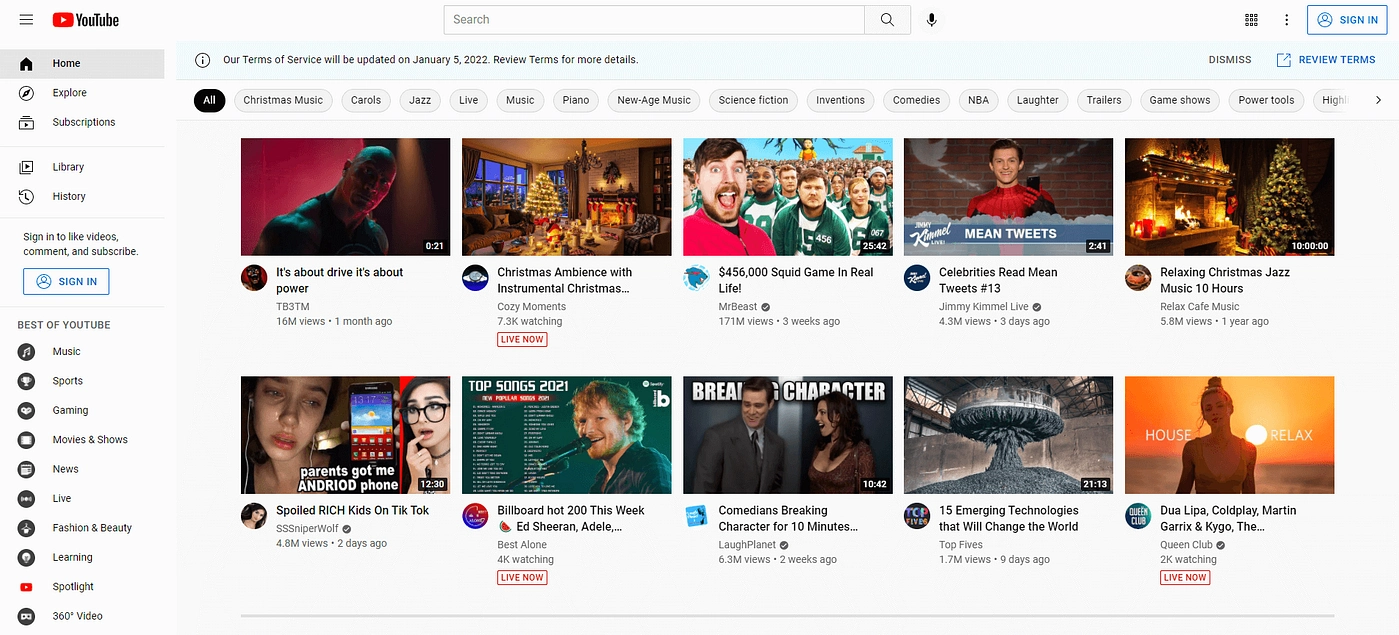
Task: Open Top Songs 2021 Billboard thumbnail
Action: pos(567,435)
